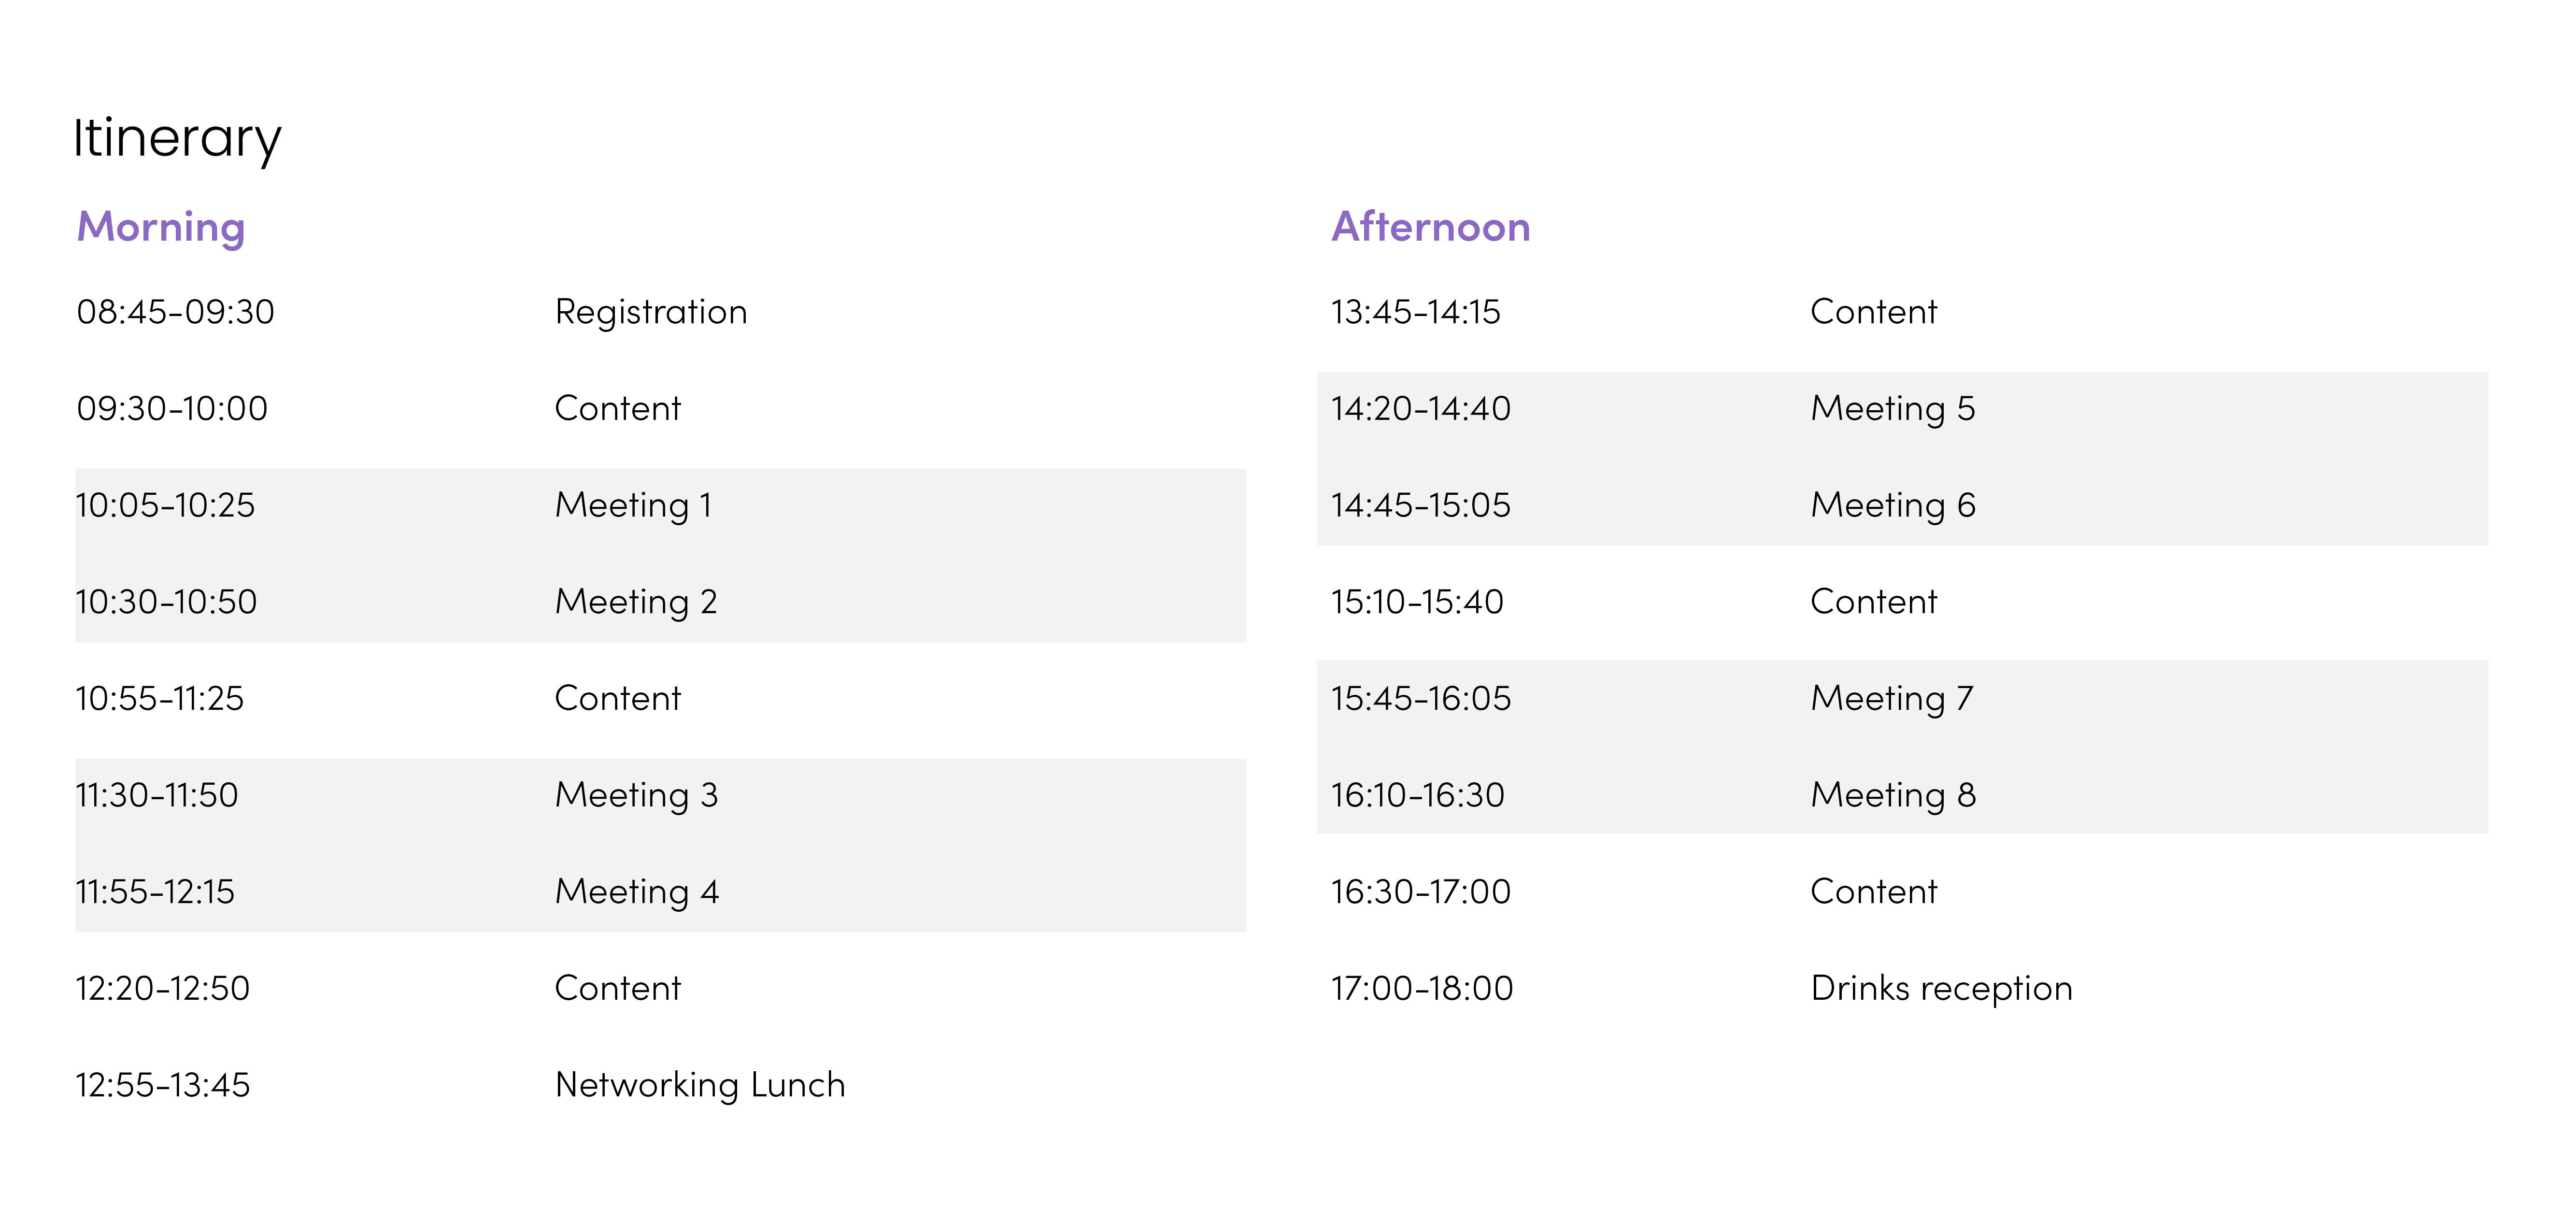The width and height of the screenshot is (2576, 1208).
Task: Select the Meeting 3 entry
Action: click(x=636, y=796)
